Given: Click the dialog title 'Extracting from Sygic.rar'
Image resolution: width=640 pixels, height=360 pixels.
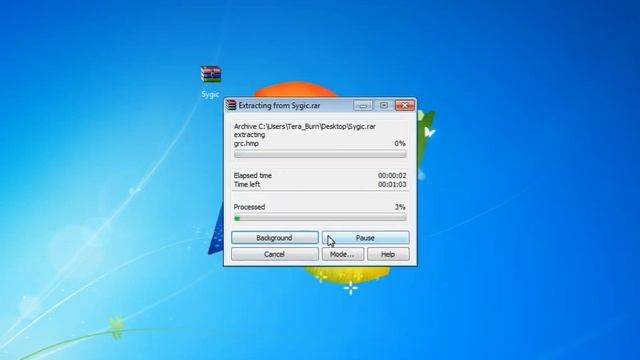Looking at the screenshot, I should [279, 106].
